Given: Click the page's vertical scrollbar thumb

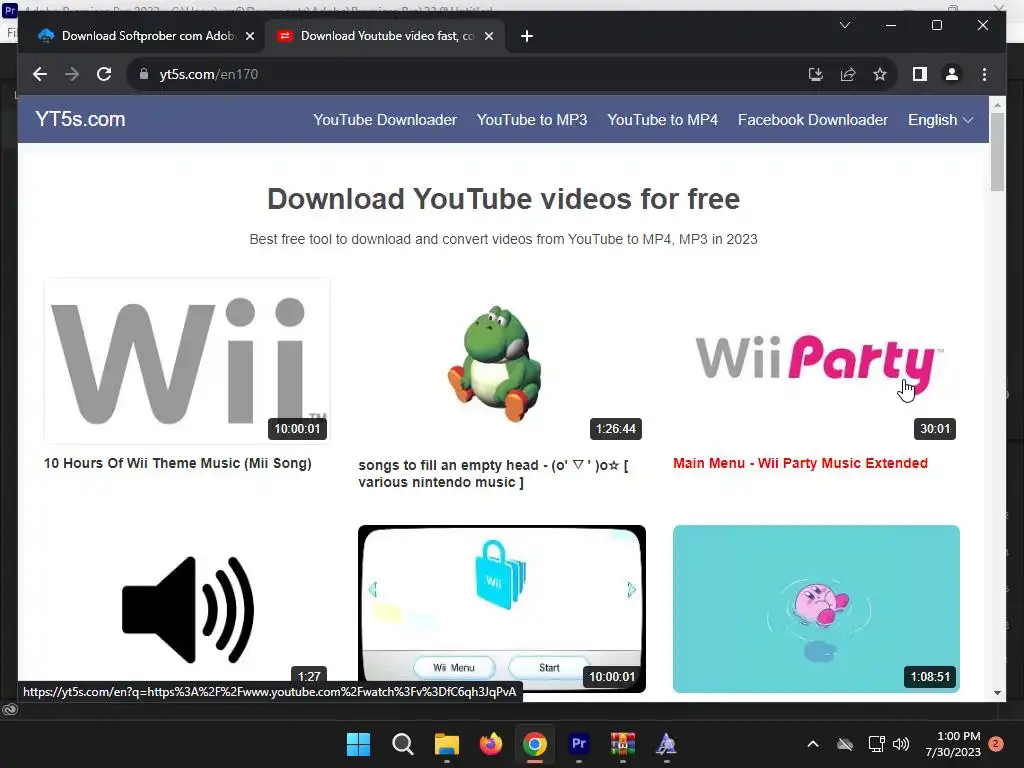Looking at the screenshot, I should [997, 152].
